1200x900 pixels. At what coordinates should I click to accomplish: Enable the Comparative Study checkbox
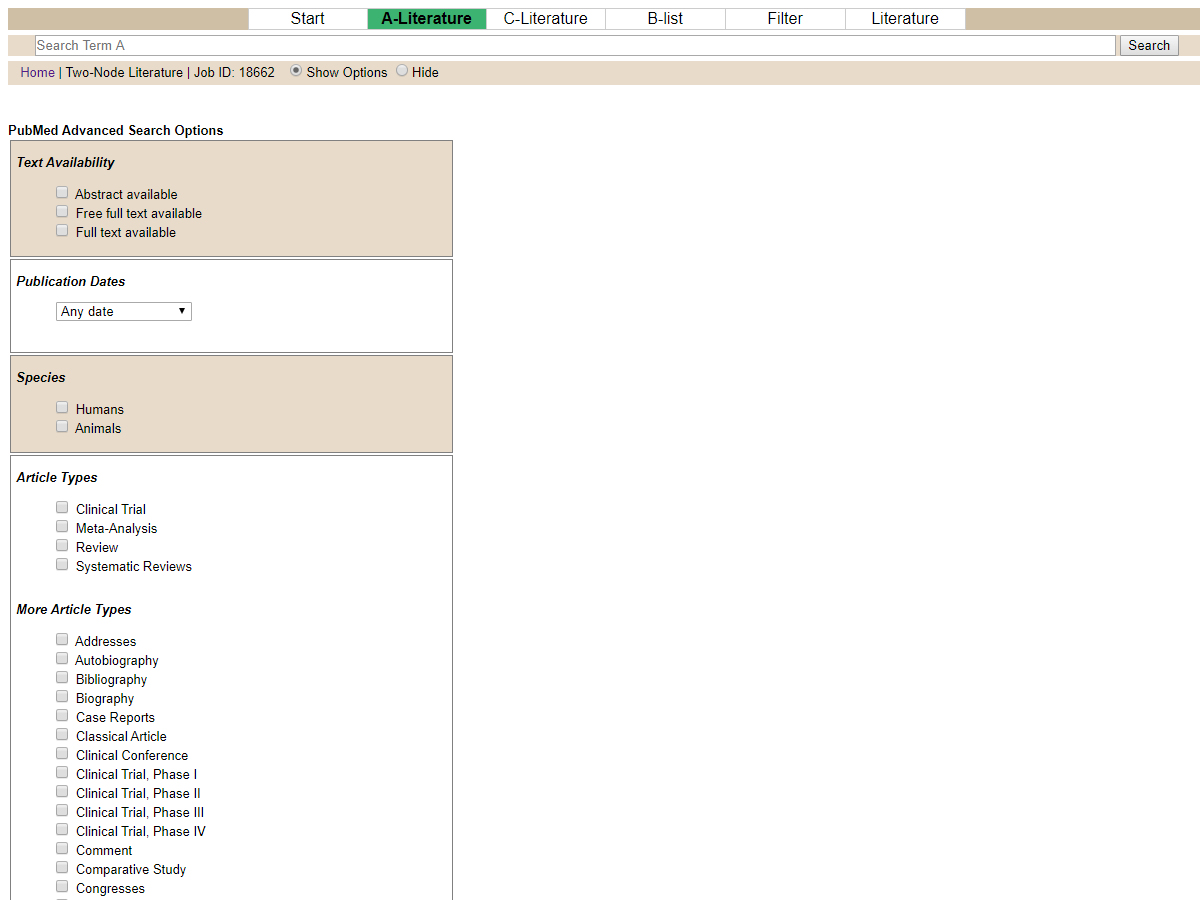[x=62, y=868]
